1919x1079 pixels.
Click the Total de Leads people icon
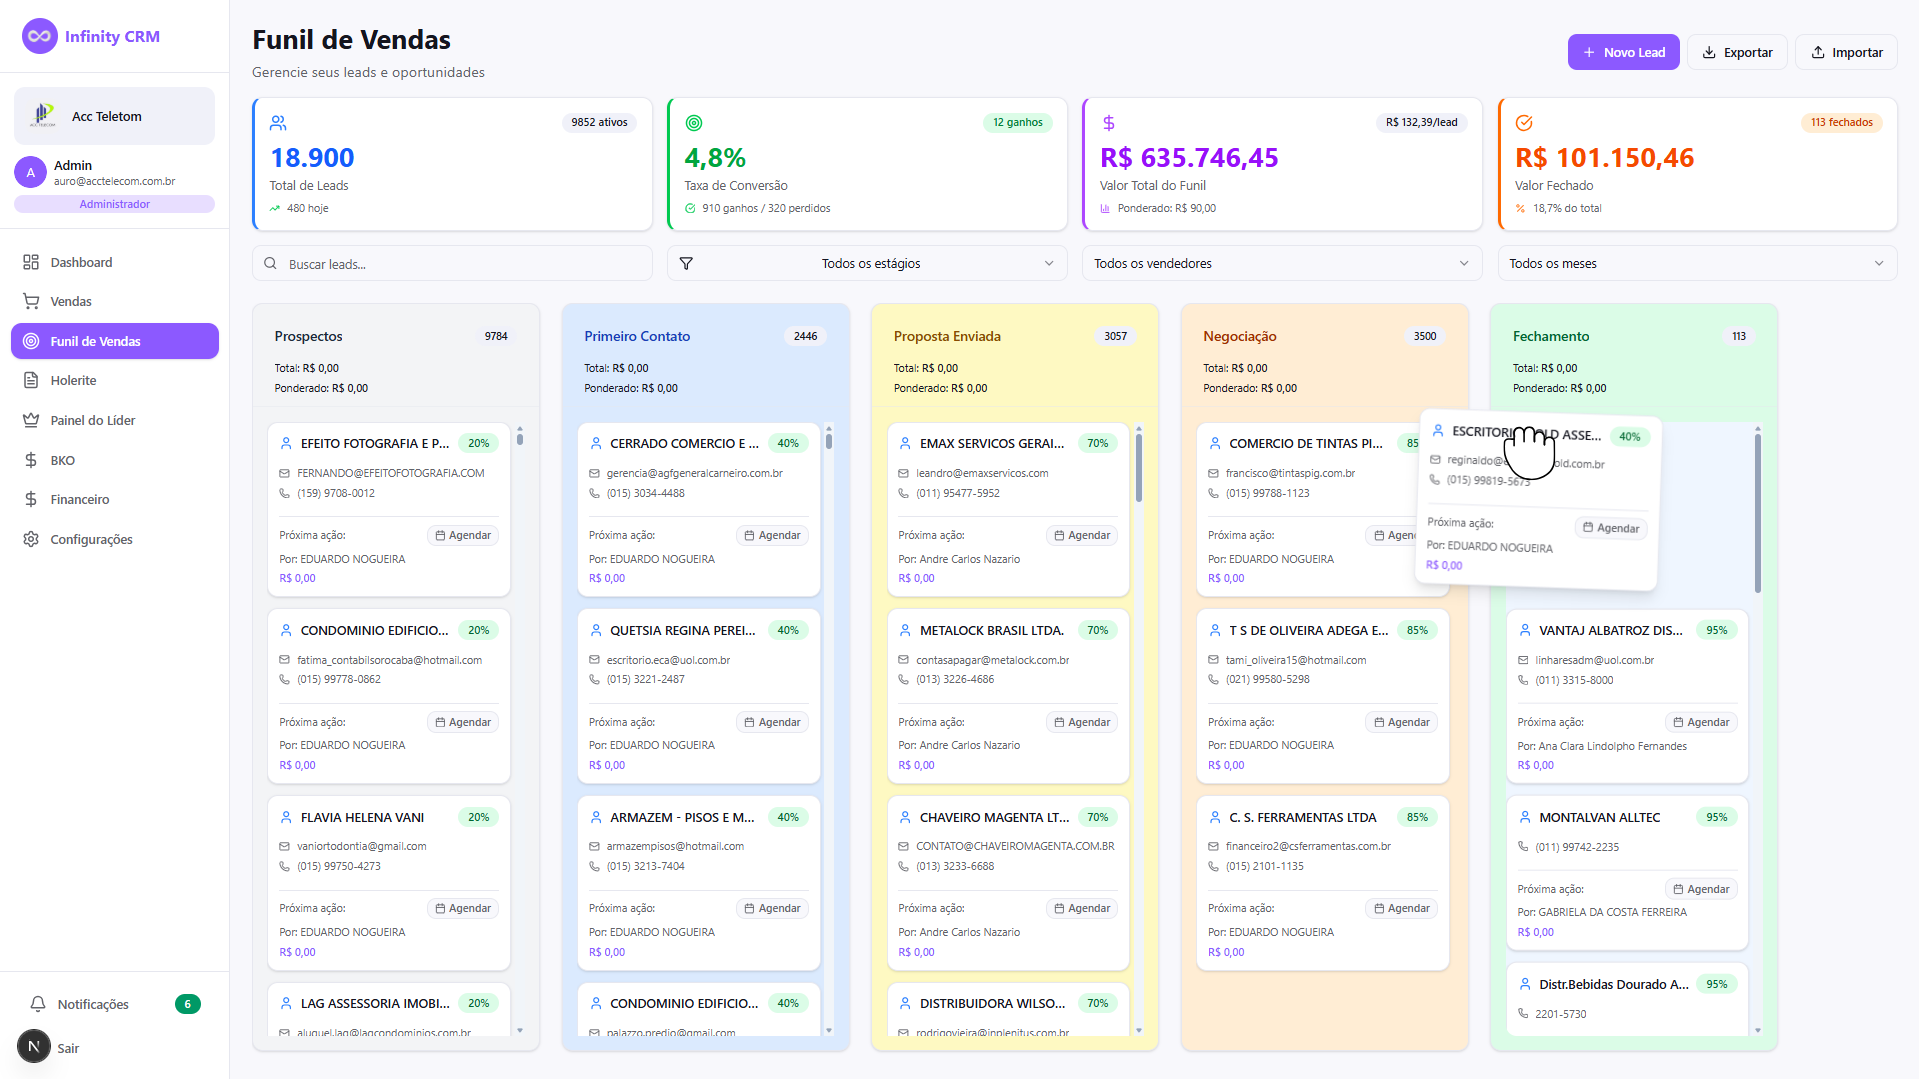pos(278,123)
